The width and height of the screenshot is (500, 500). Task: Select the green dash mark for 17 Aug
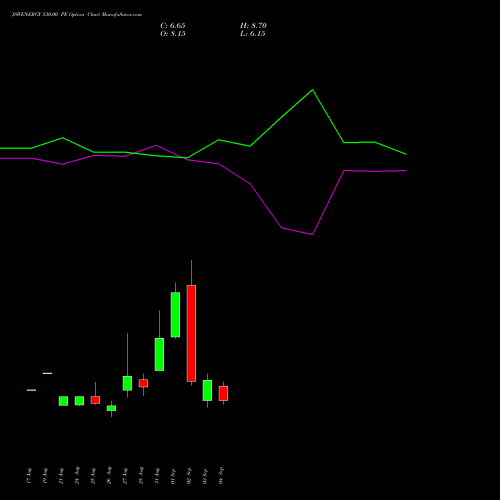tap(31, 390)
